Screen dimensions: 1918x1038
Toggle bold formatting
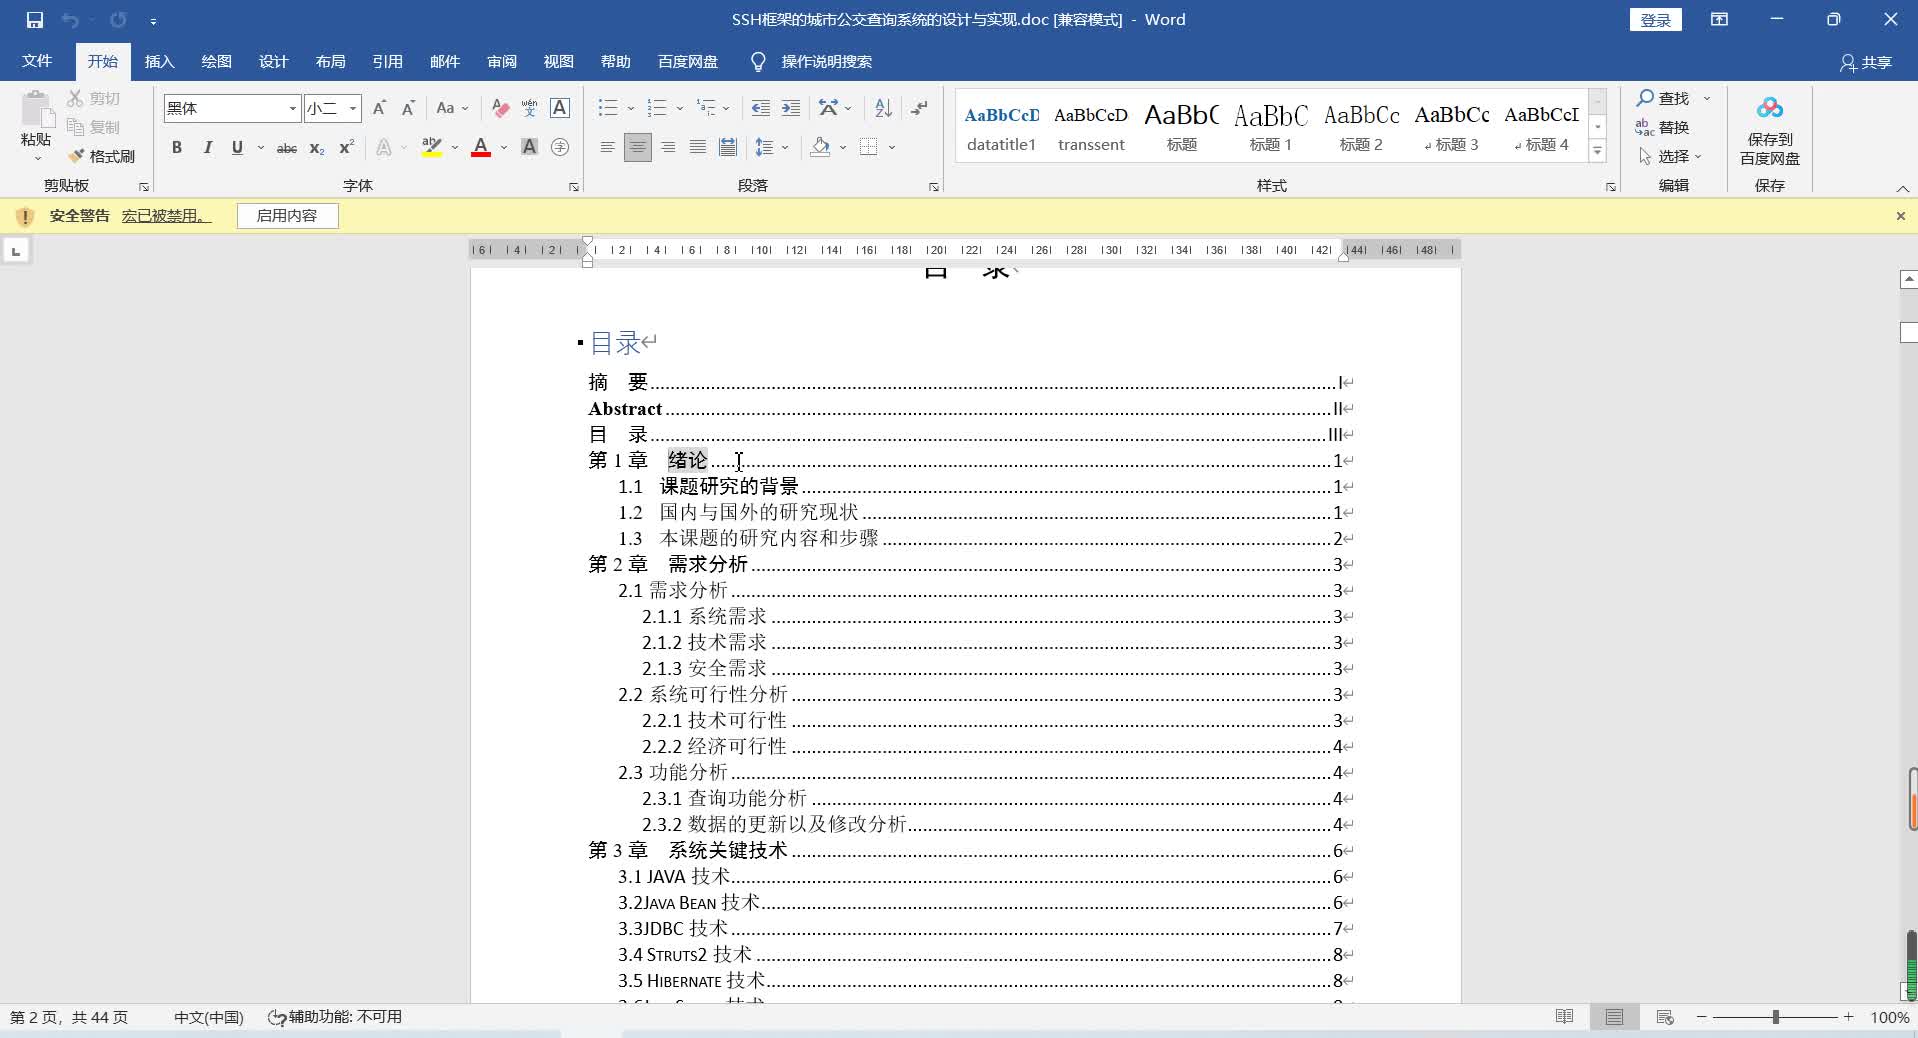pyautogui.click(x=176, y=147)
